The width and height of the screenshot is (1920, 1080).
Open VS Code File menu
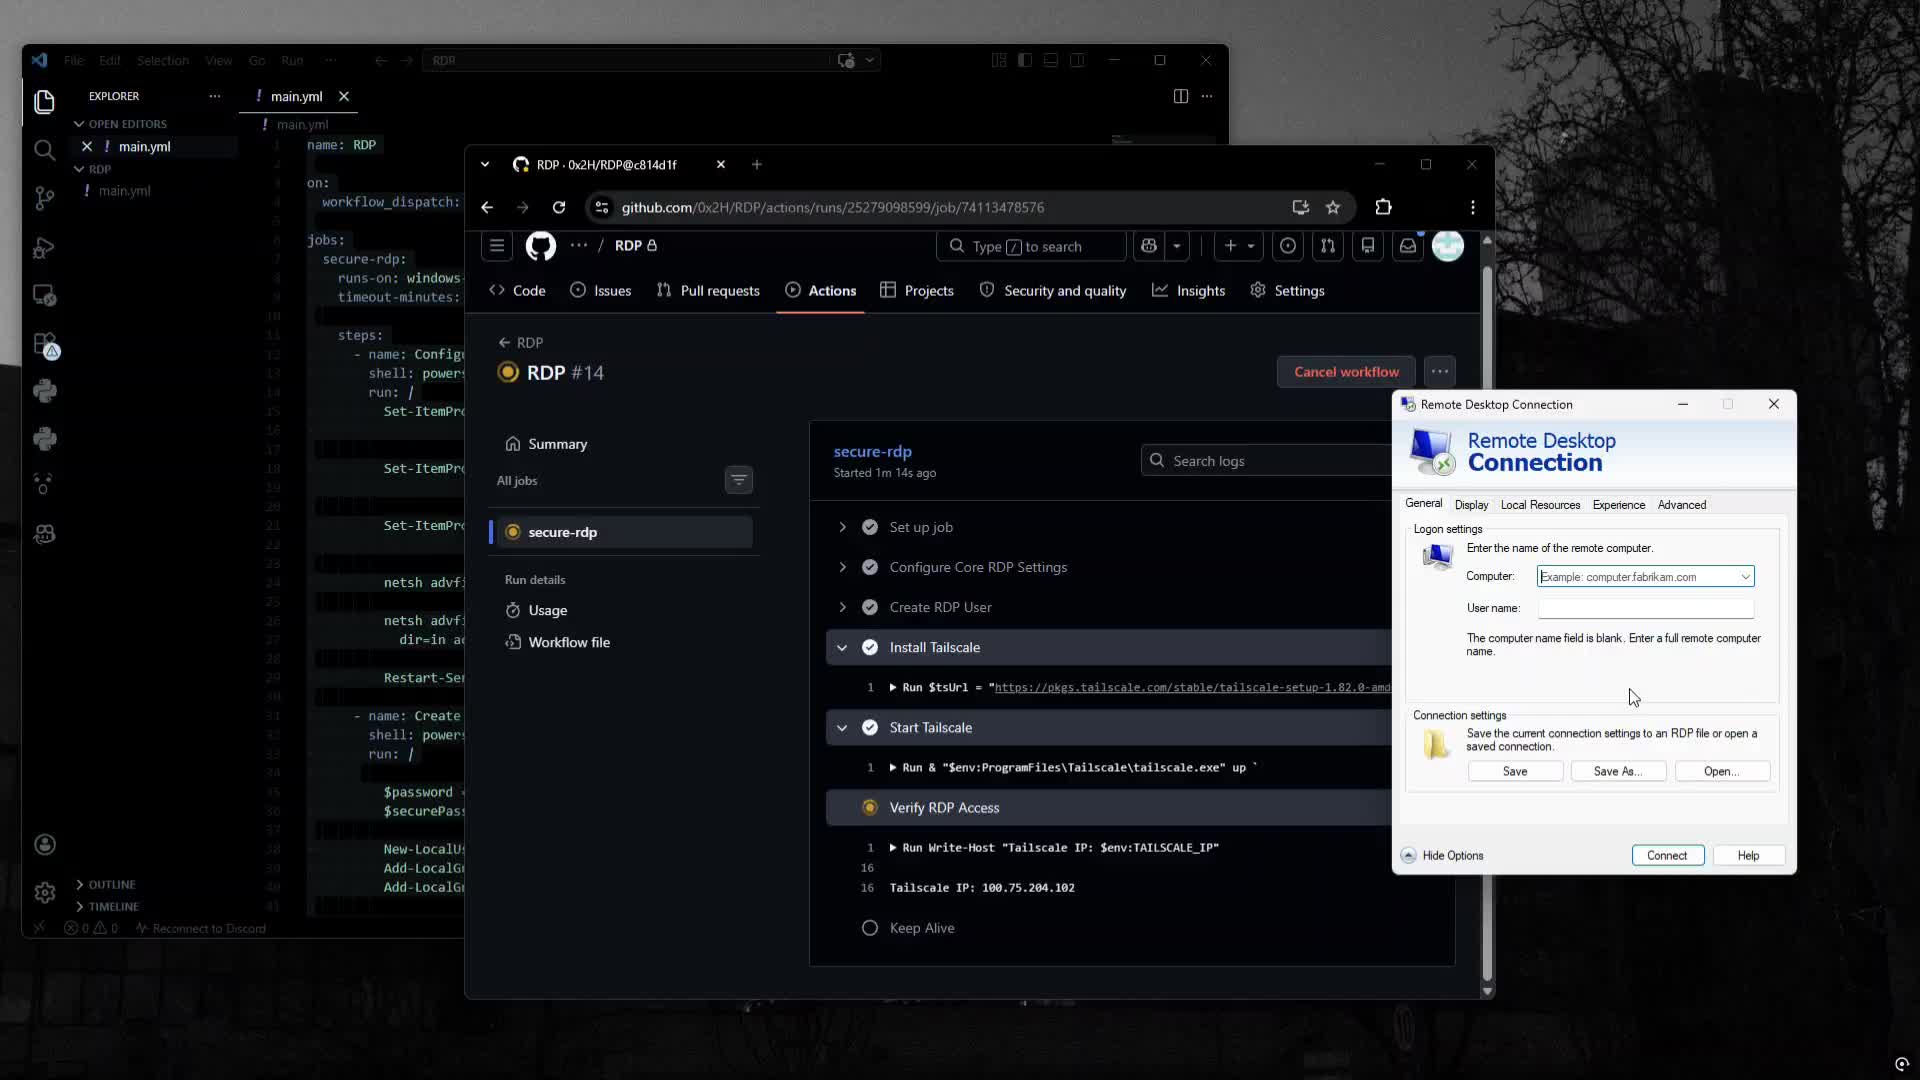point(74,61)
